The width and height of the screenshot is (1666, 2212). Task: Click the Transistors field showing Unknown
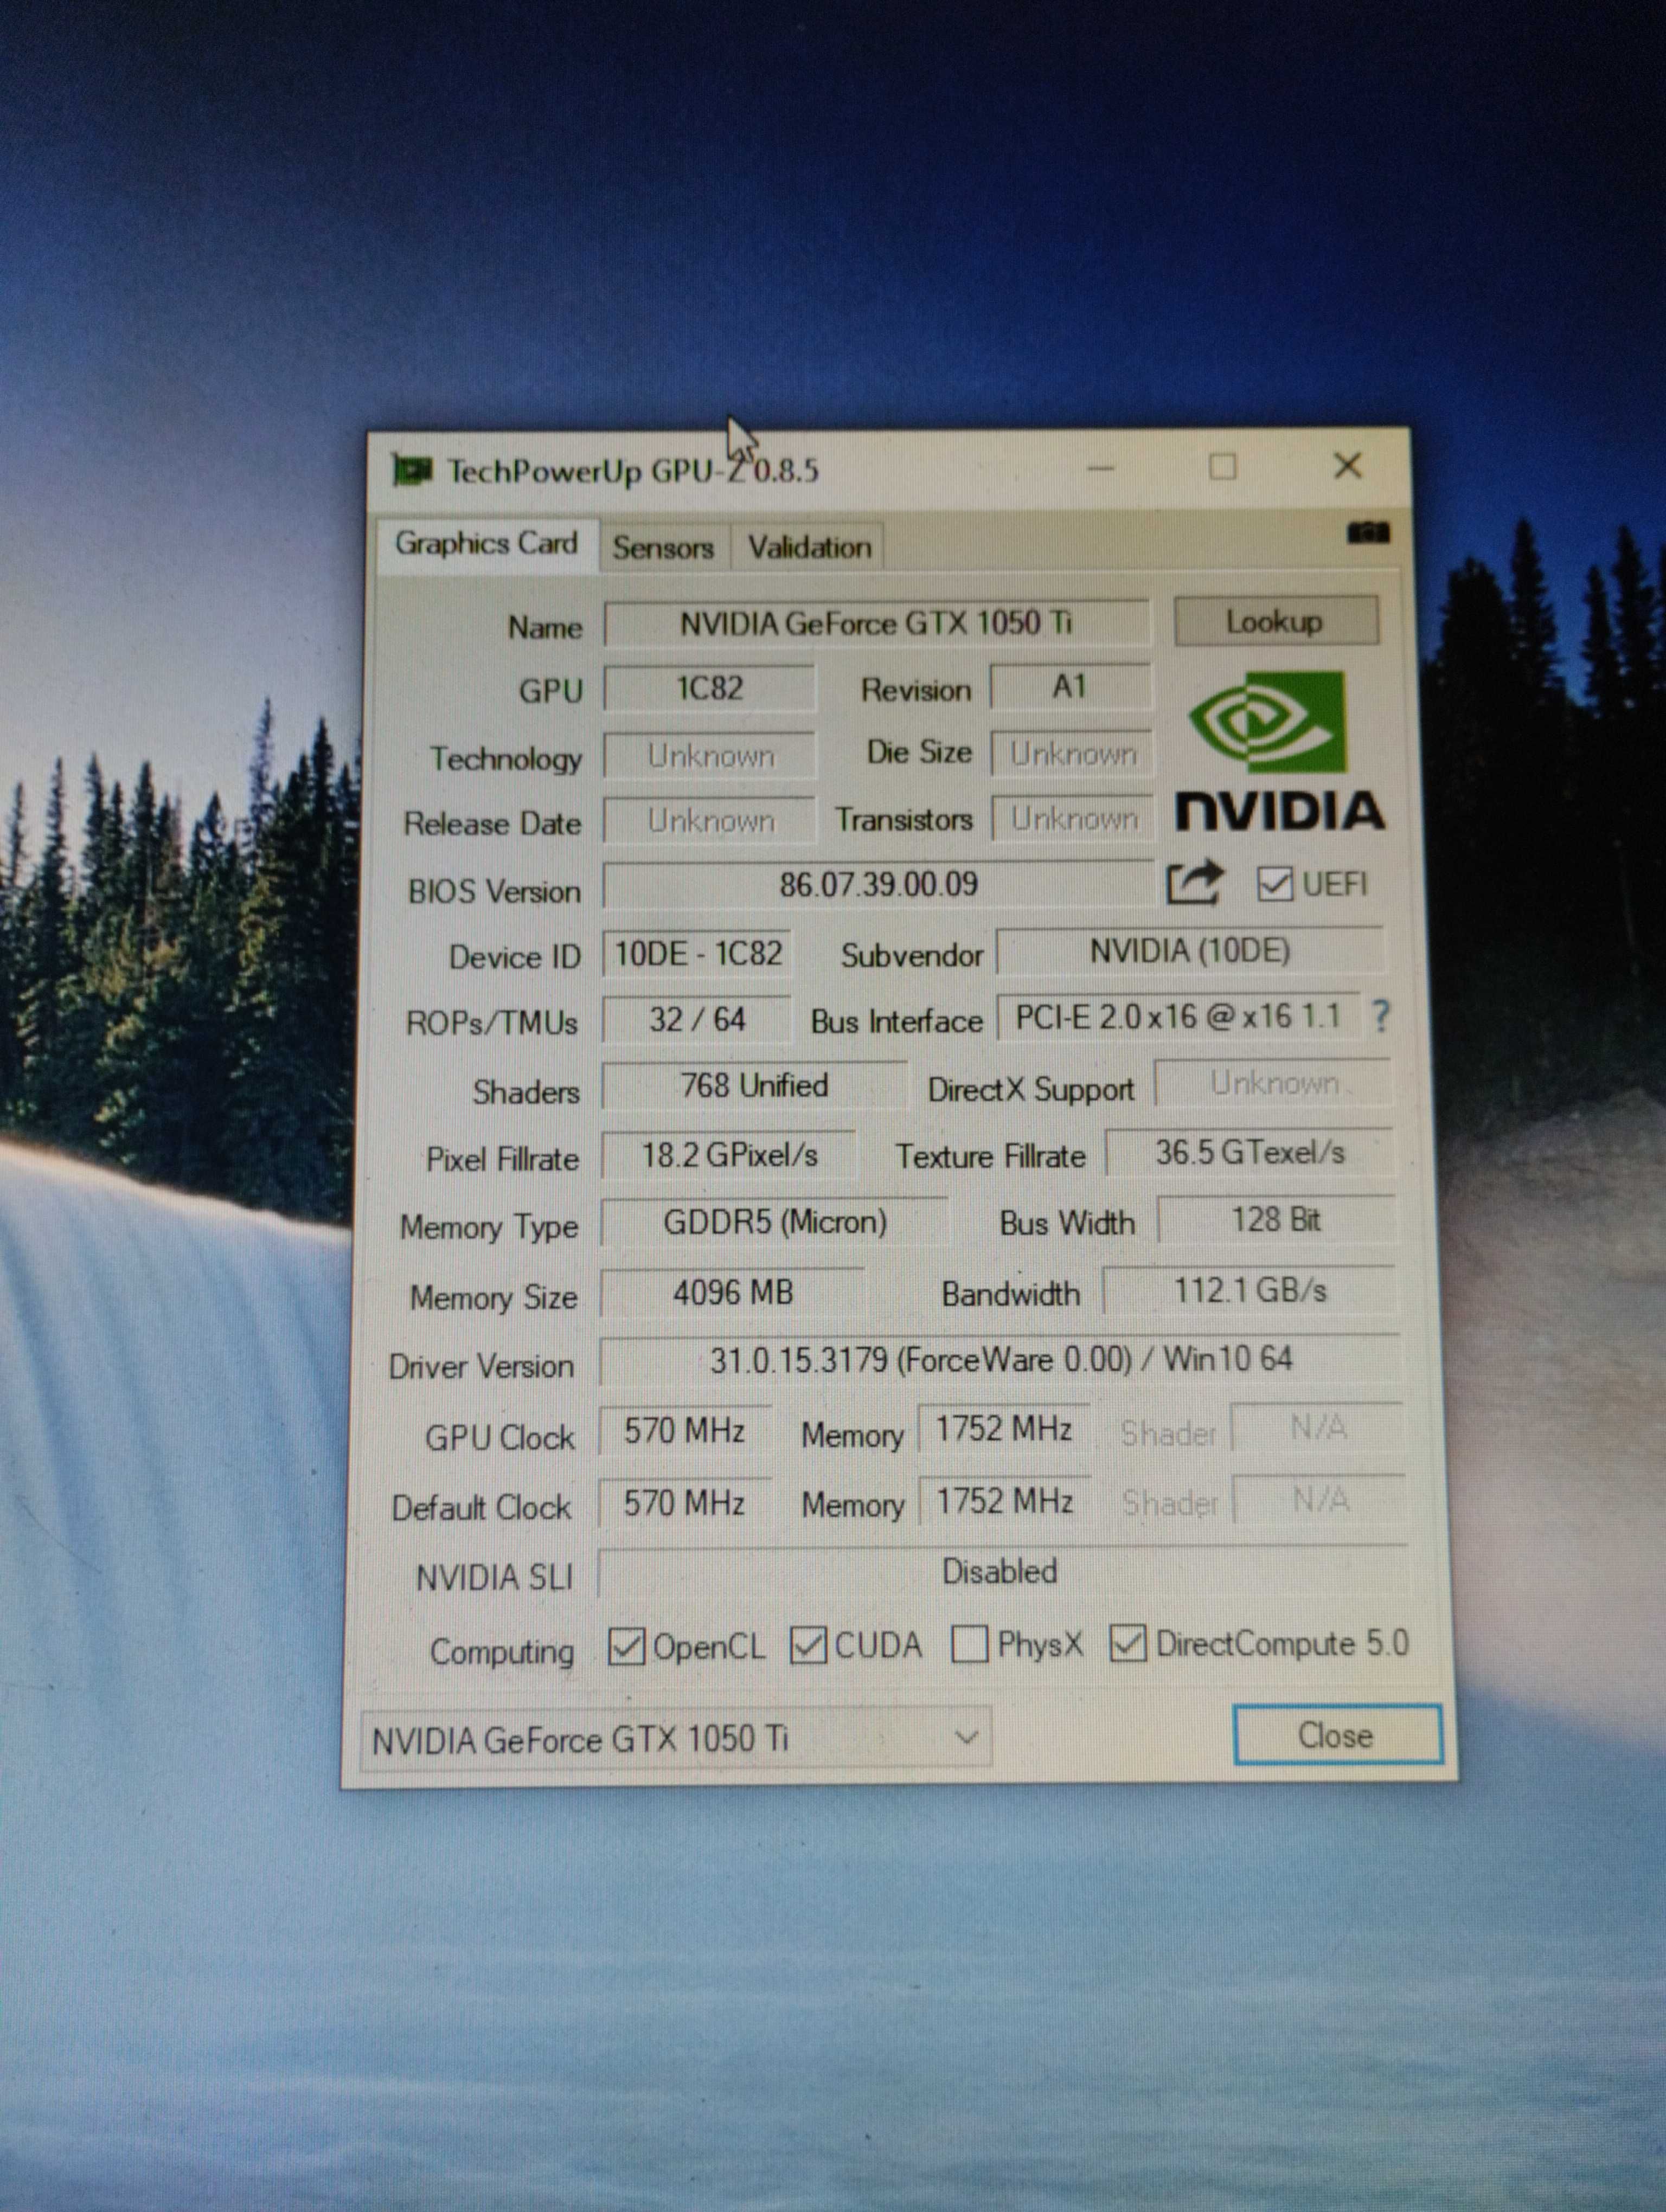click(x=1073, y=819)
